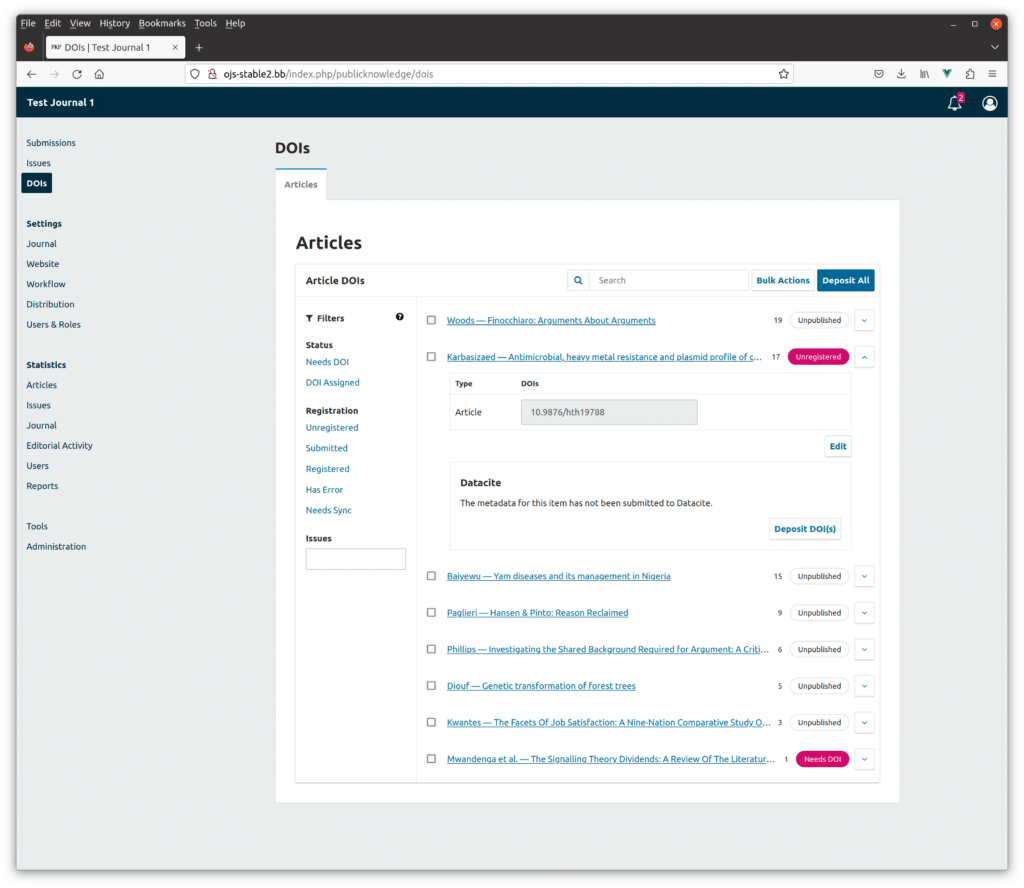Viewport: 1024px width, 888px height.
Task: Click the Filters help question mark icon
Action: pos(400,317)
